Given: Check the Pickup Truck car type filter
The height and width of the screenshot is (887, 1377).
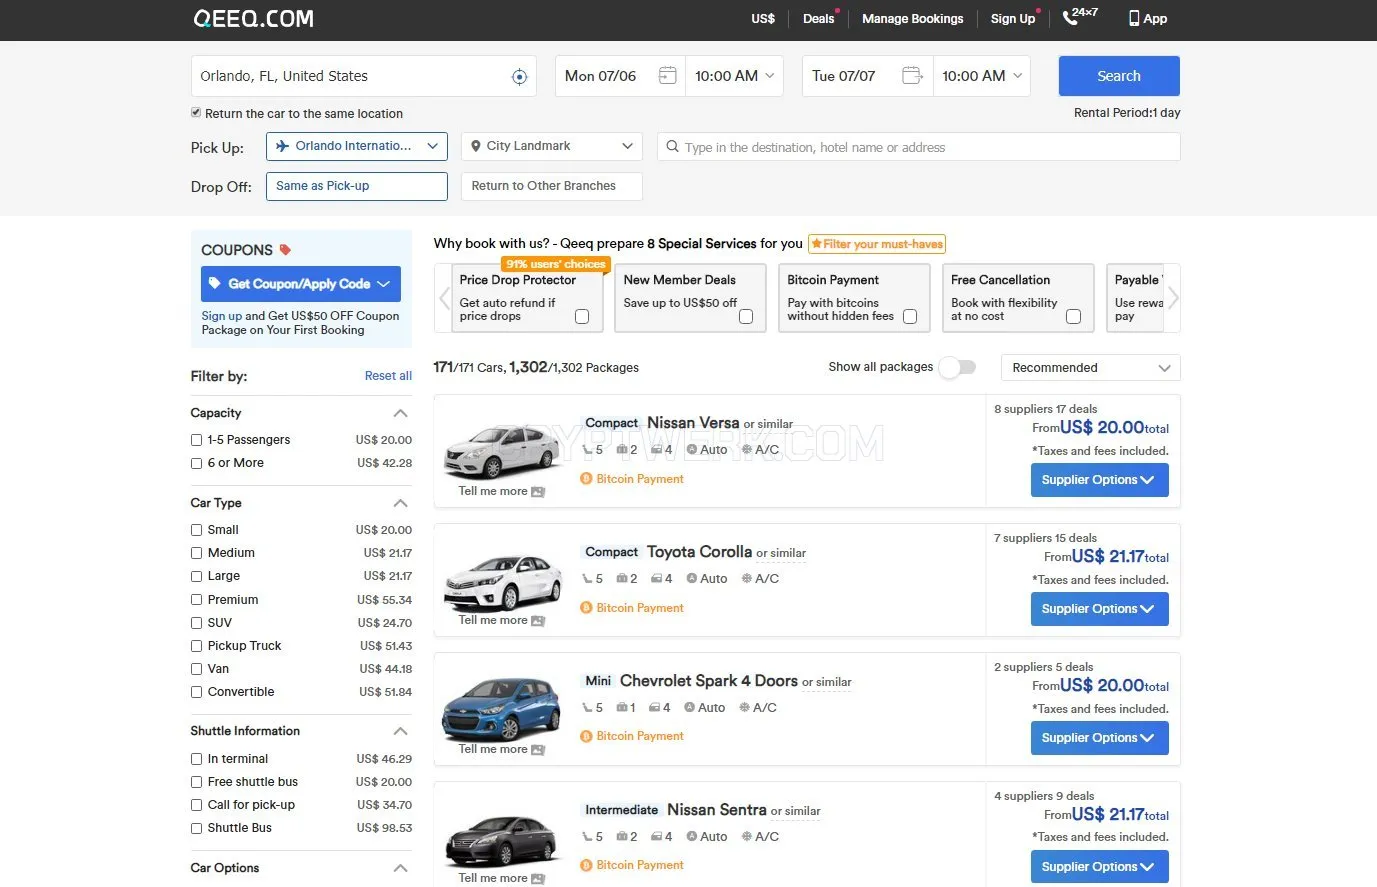Looking at the screenshot, I should coord(197,646).
